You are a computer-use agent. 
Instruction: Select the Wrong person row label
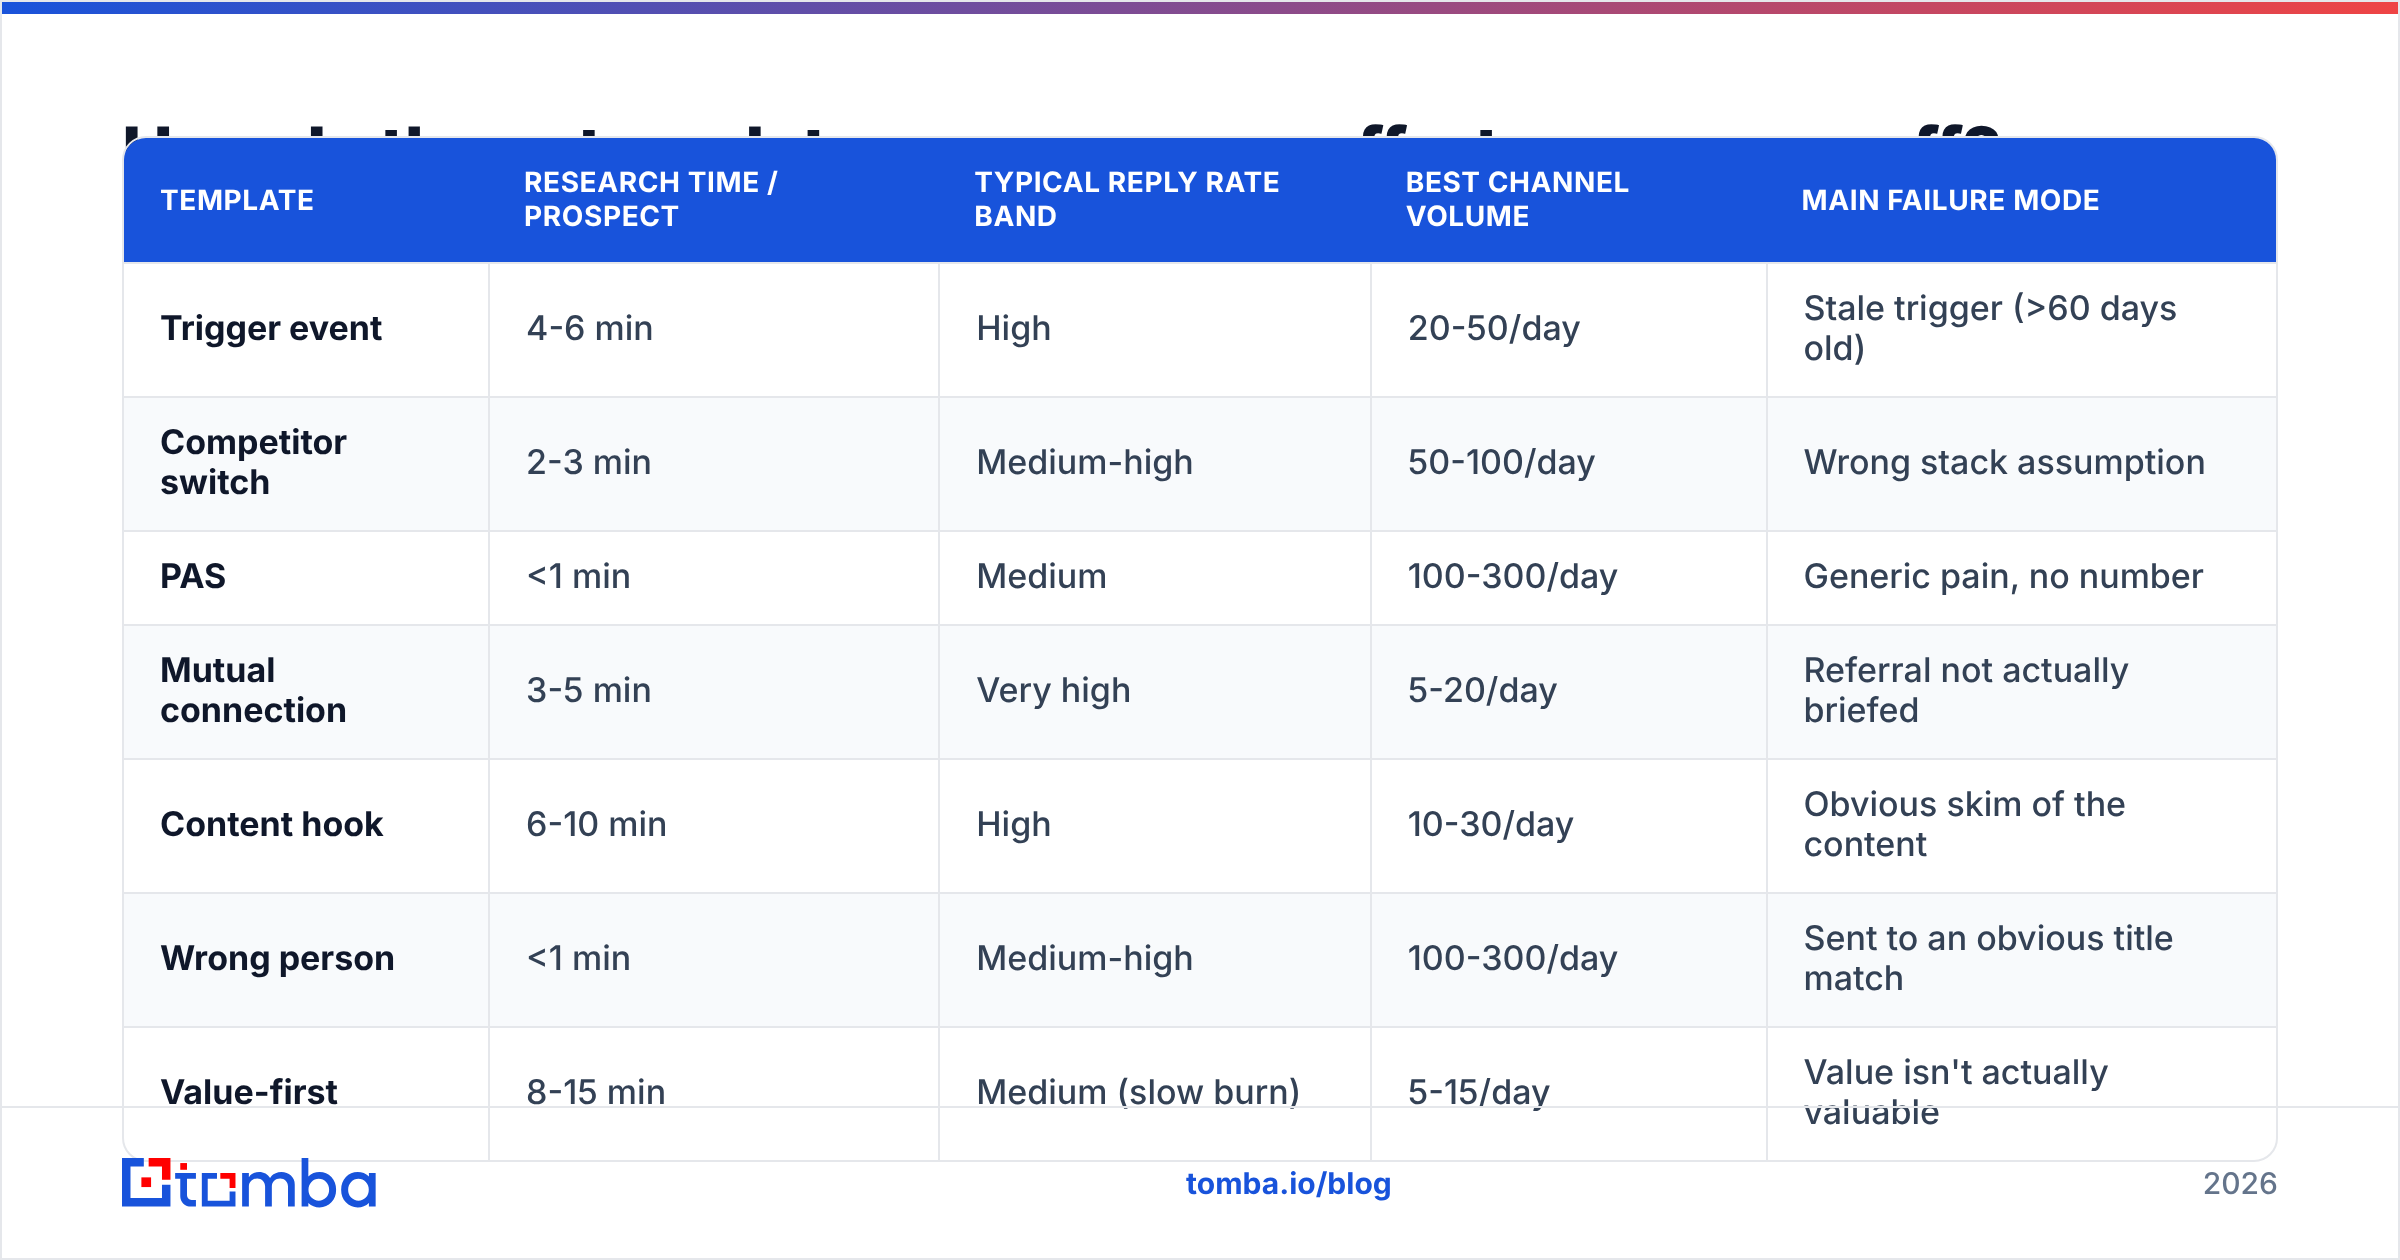277,958
